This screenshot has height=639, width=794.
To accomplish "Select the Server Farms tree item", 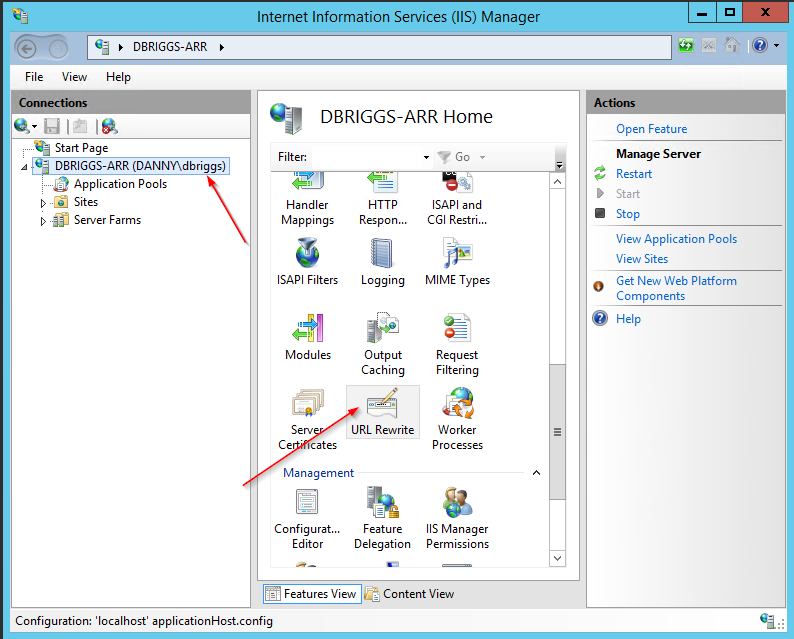I will click(107, 220).
